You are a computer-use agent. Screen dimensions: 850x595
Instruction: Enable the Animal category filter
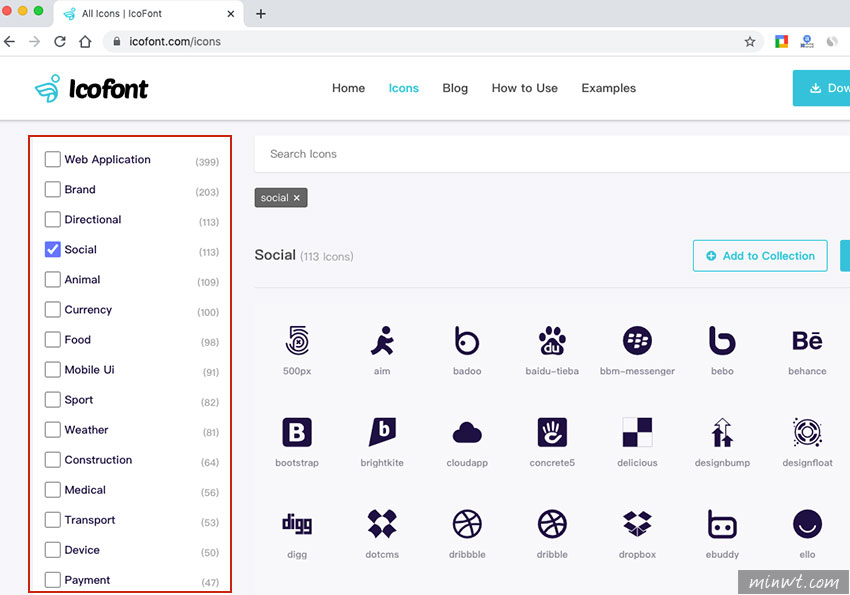[x=53, y=280]
